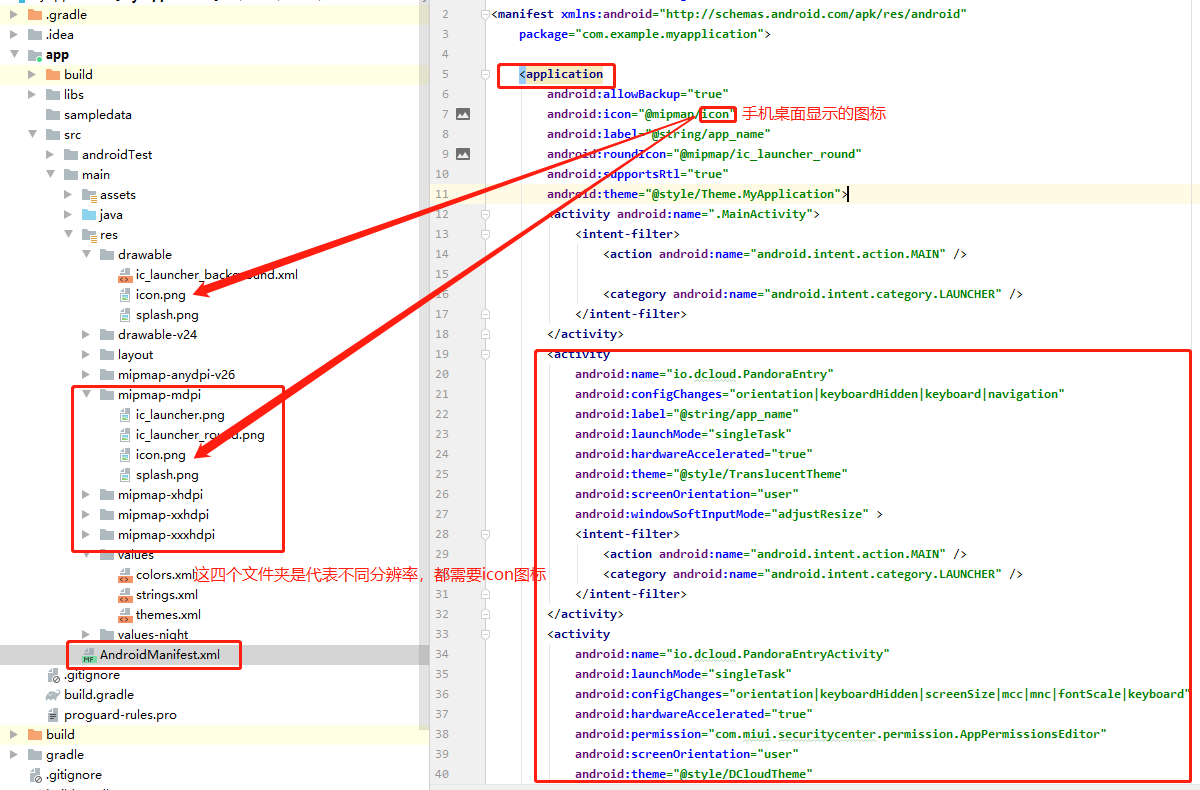Click the ic_launcher_background.xml file icon
The height and width of the screenshot is (790, 1200).
125,275
